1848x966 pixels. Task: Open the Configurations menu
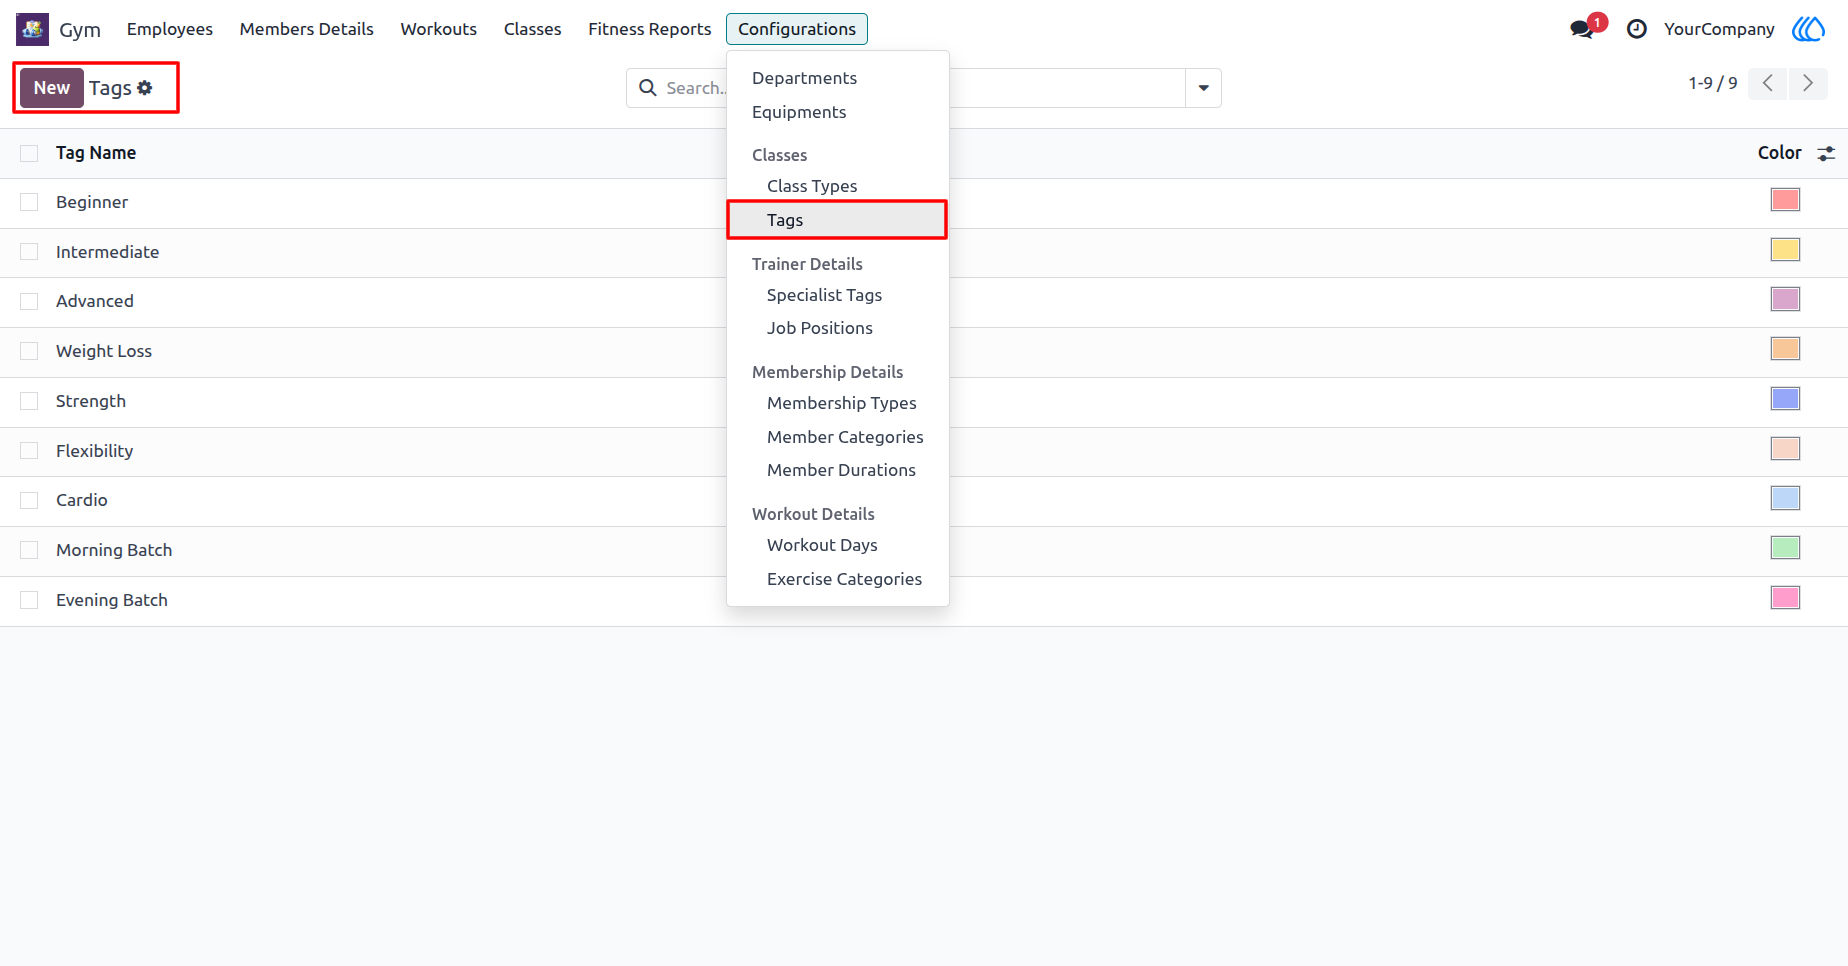(797, 29)
